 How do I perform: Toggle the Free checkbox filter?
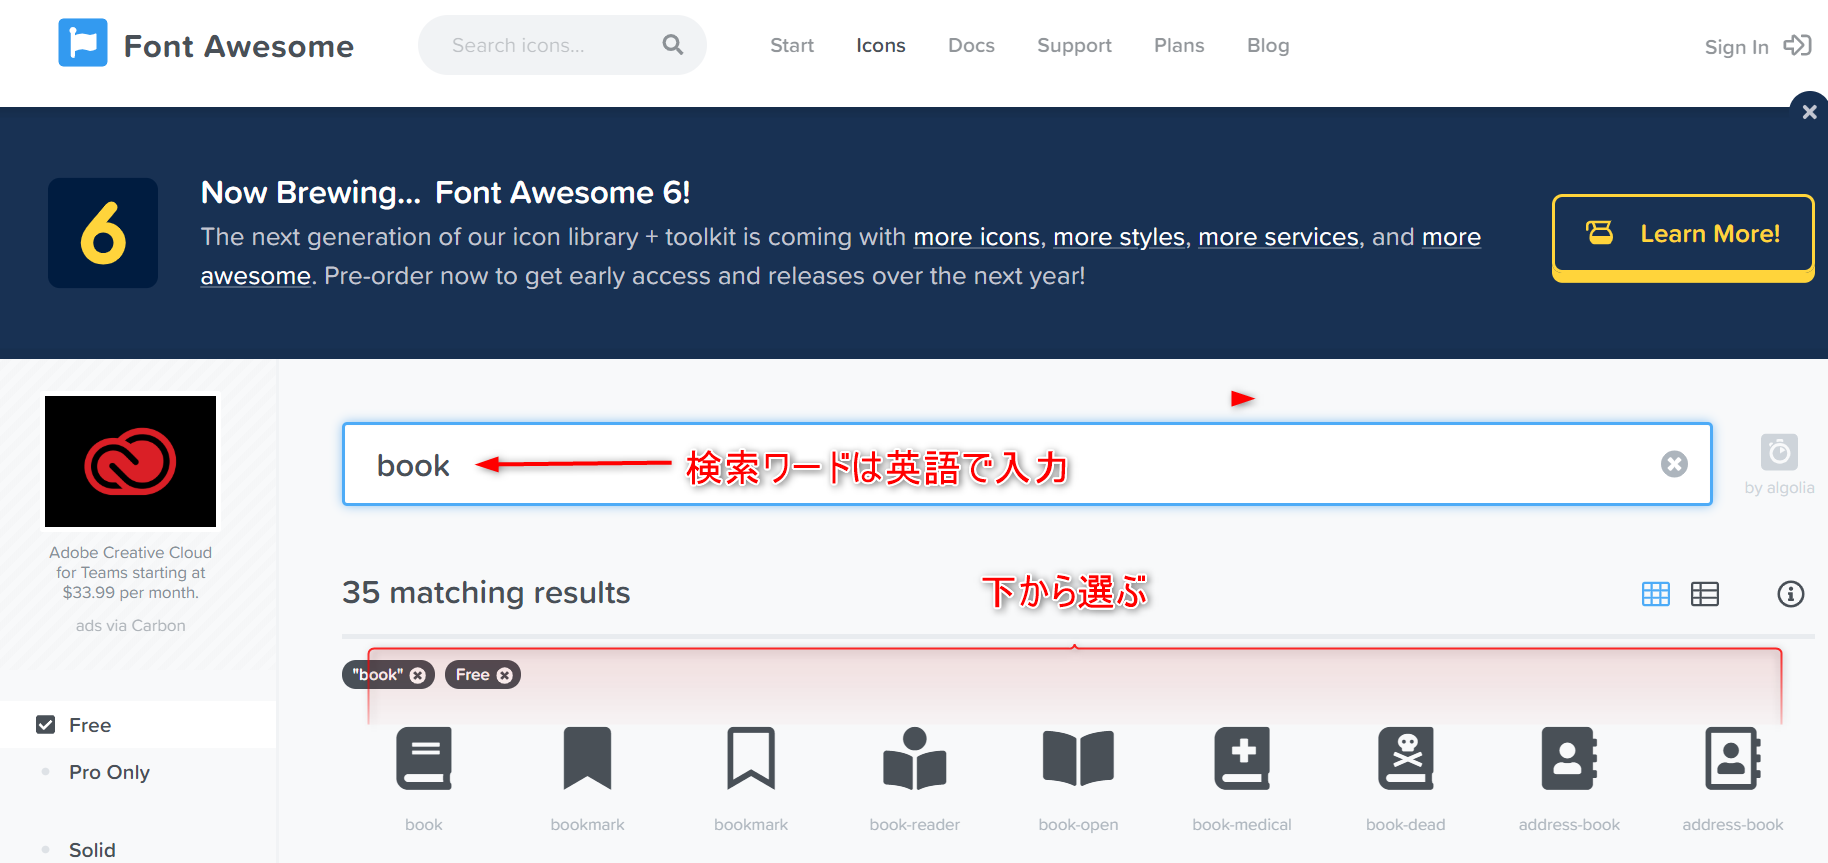pos(45,725)
